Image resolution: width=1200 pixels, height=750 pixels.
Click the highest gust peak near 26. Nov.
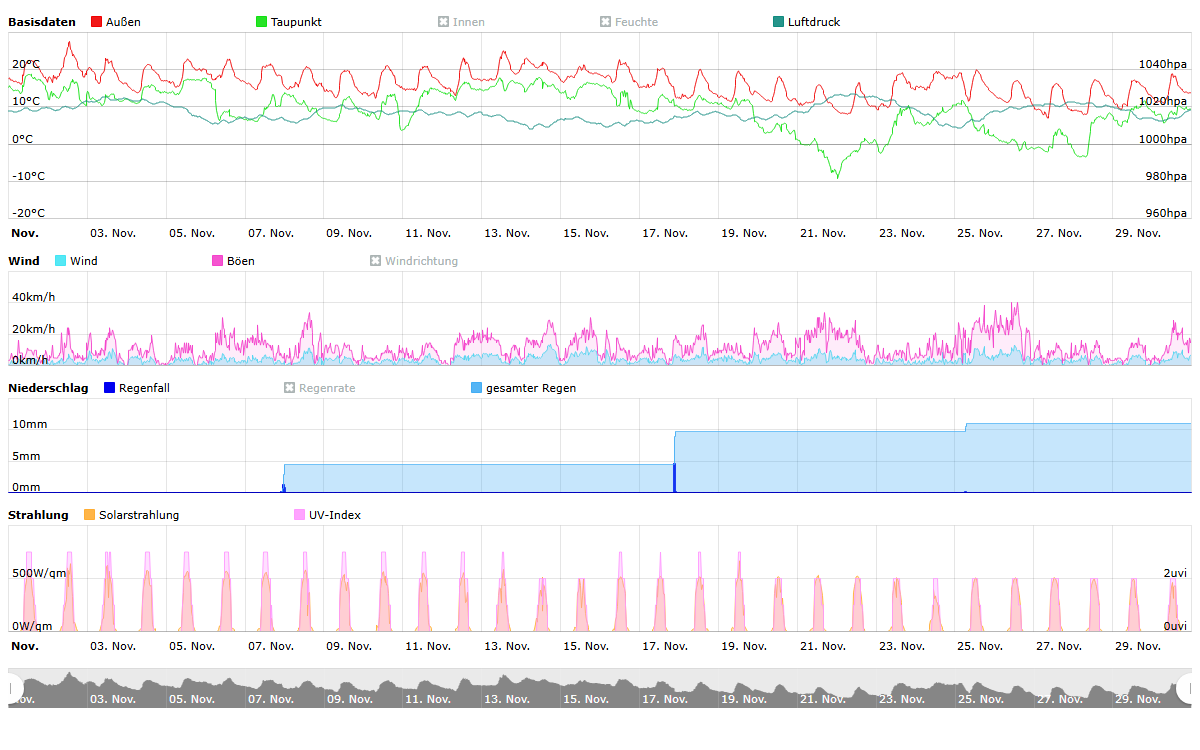click(1016, 304)
